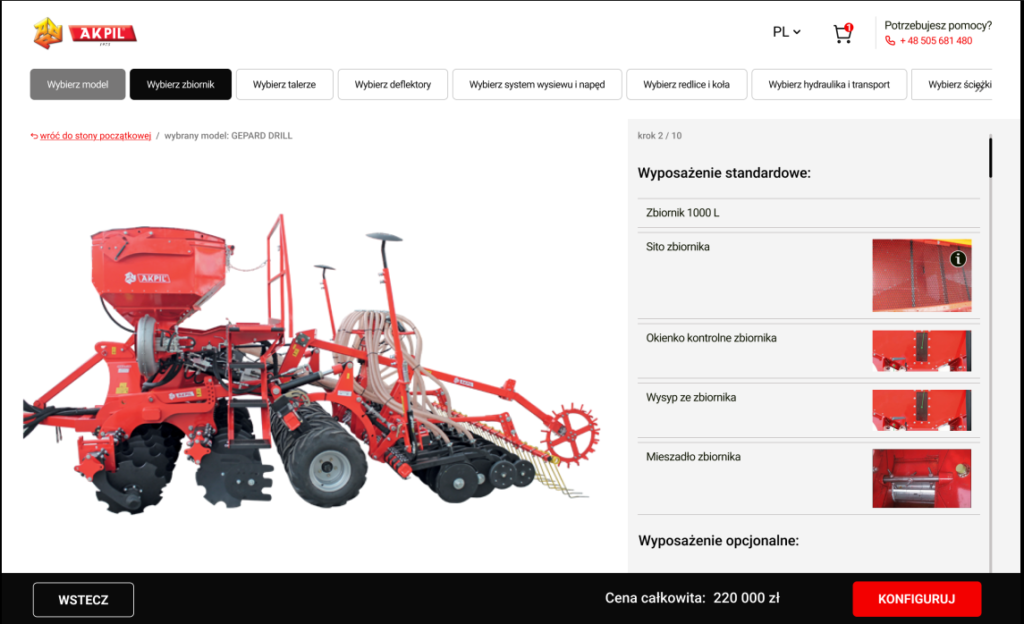Select the Wybierz zbiornik tab
Viewport: 1024px width, 624px height.
(180, 85)
